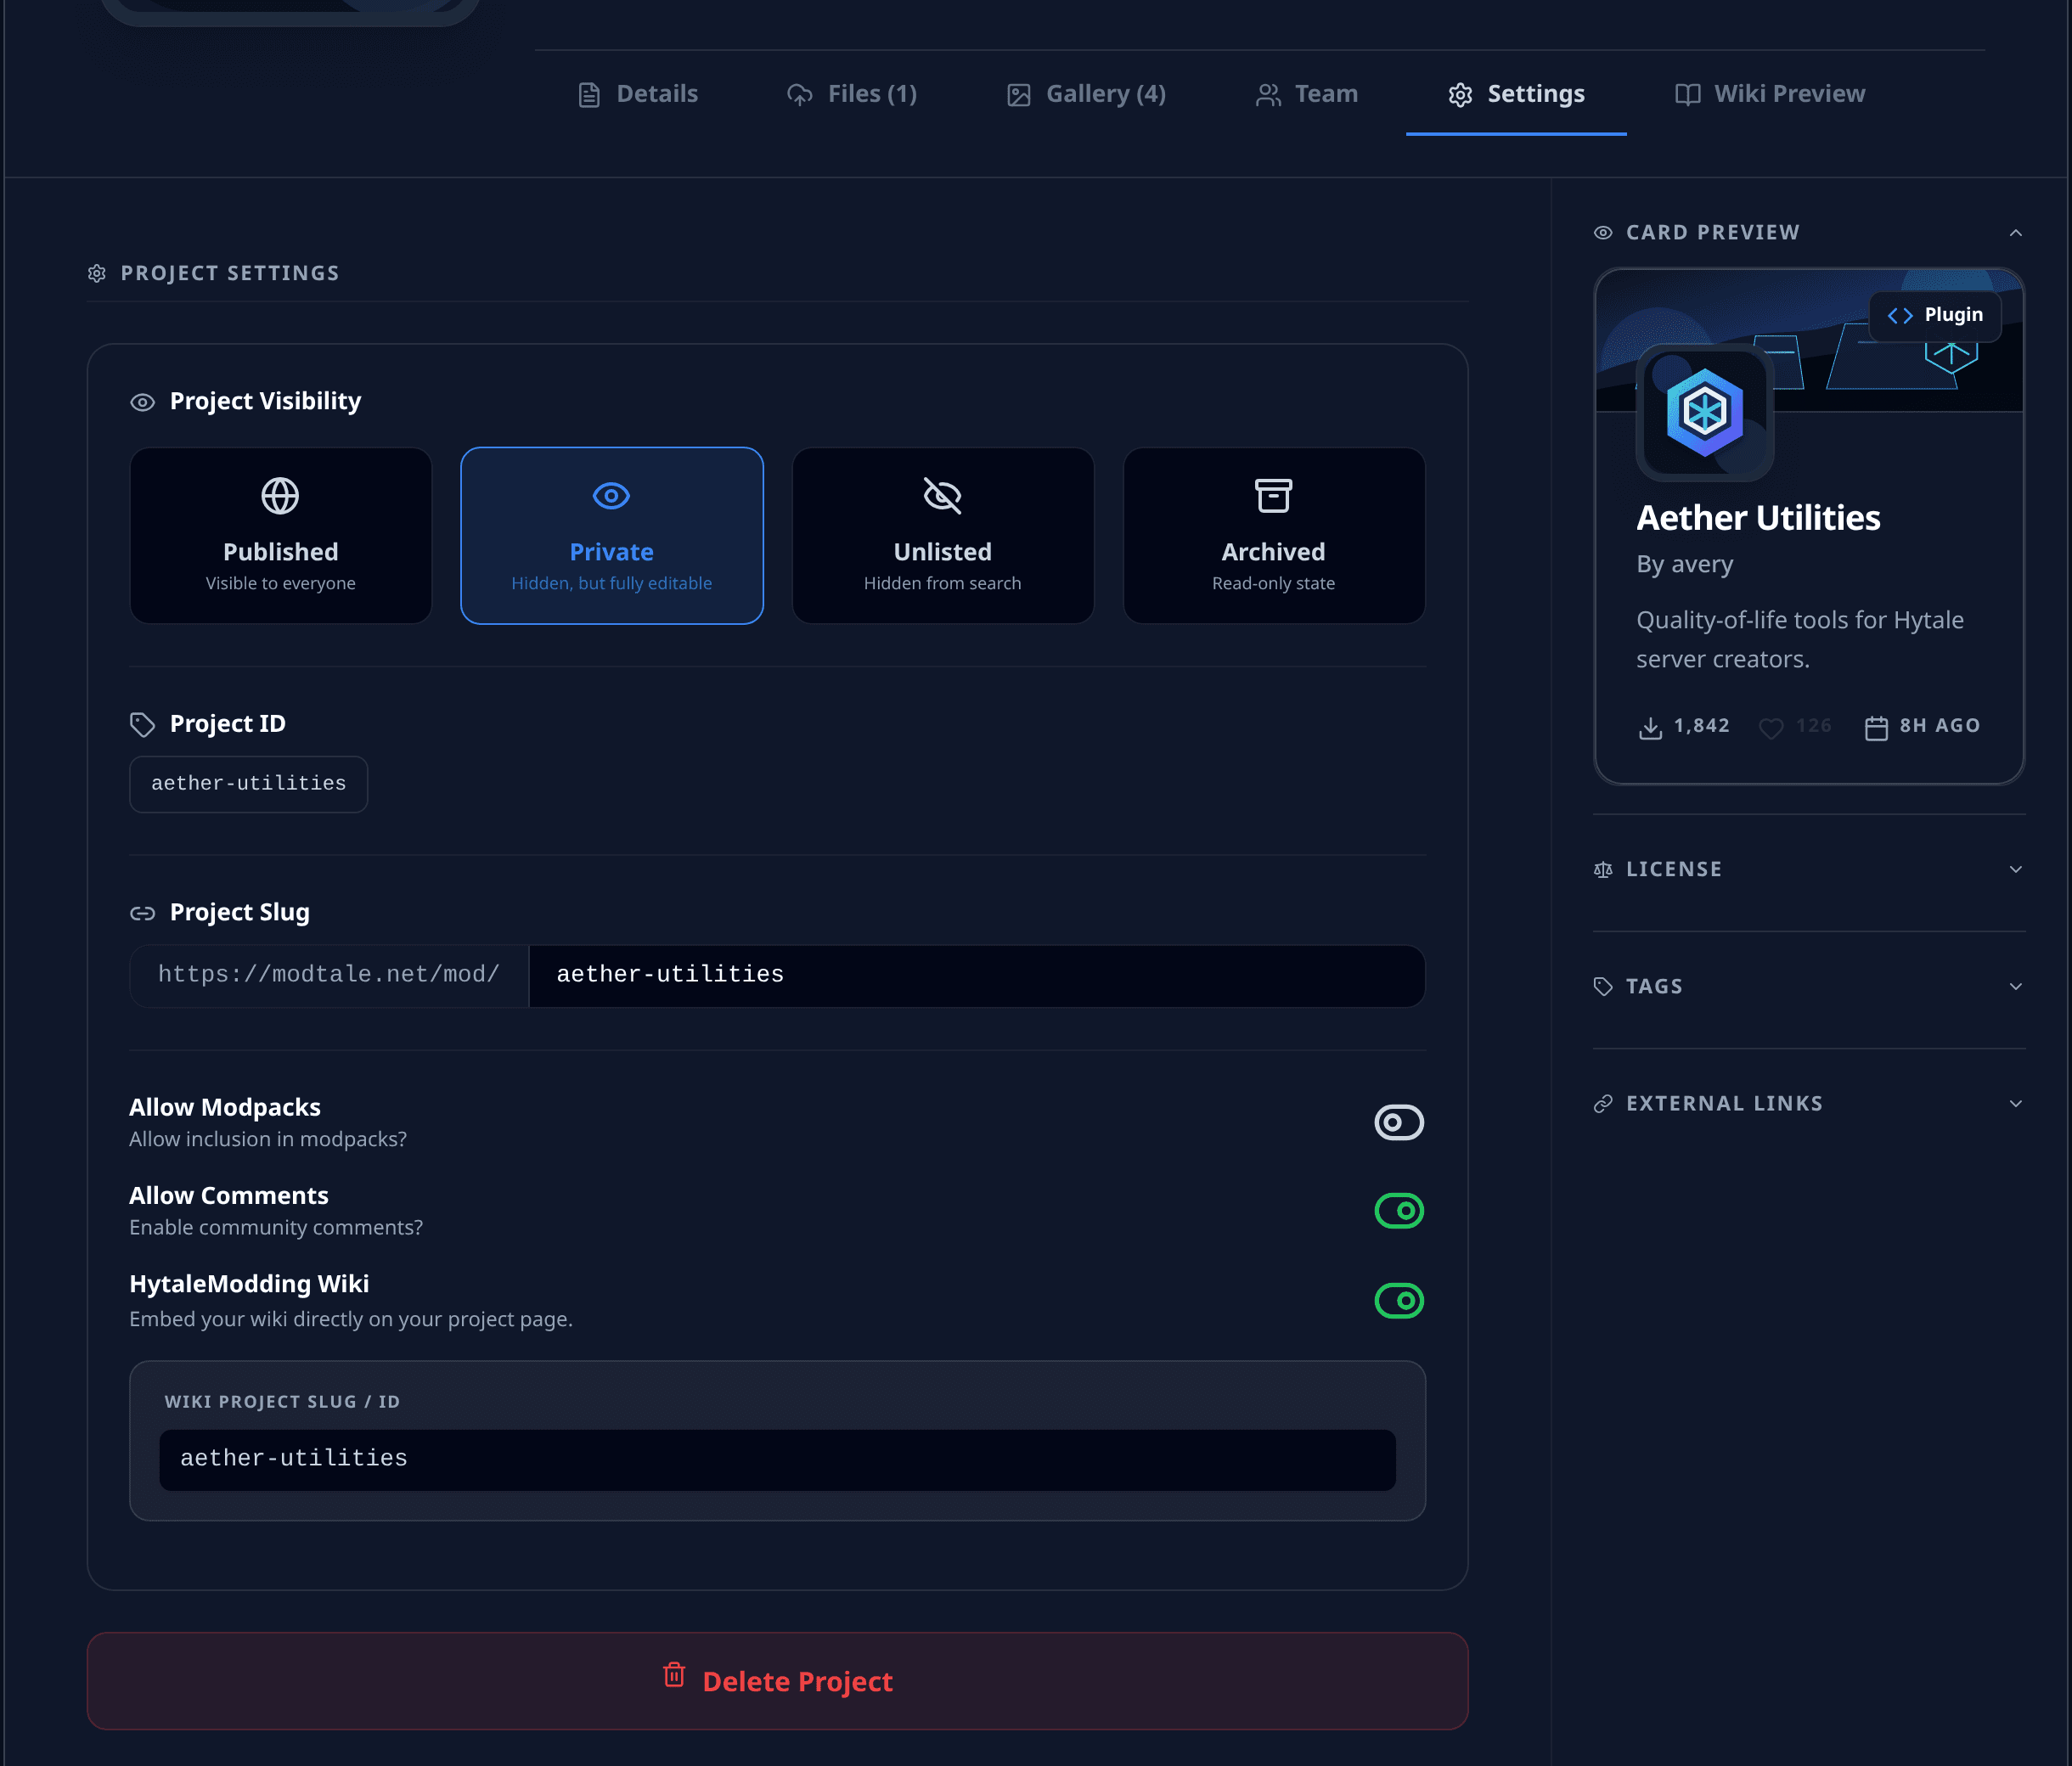Select the Archived read-only state

coord(1274,536)
